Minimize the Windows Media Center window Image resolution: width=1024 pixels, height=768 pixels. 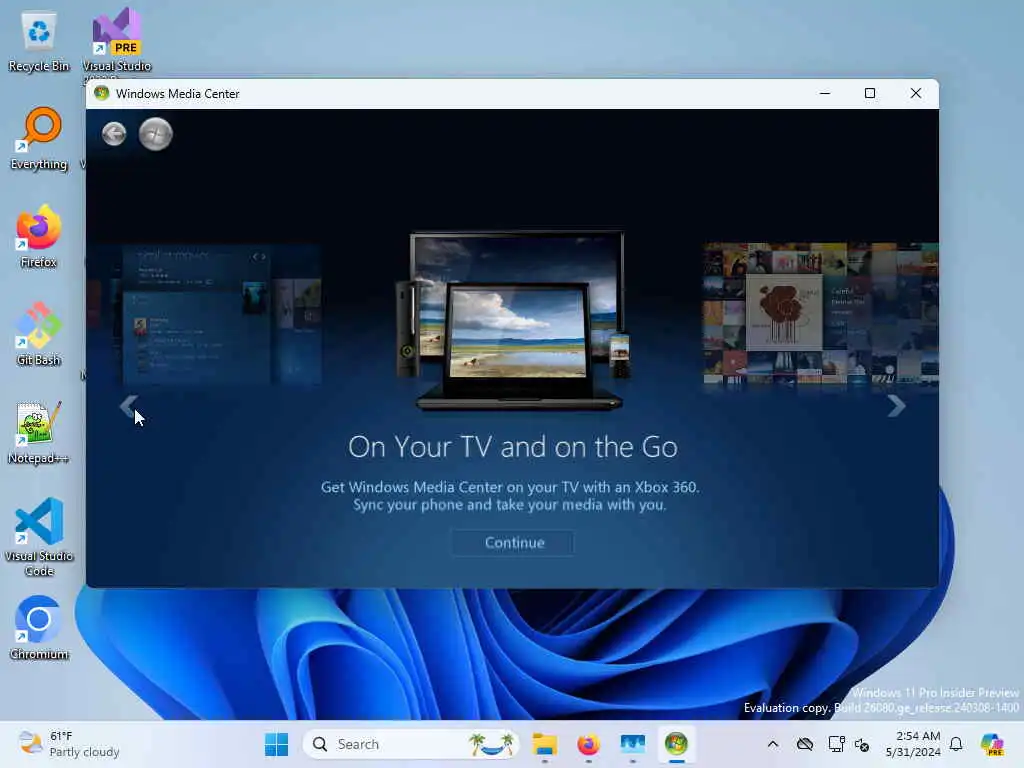click(825, 93)
